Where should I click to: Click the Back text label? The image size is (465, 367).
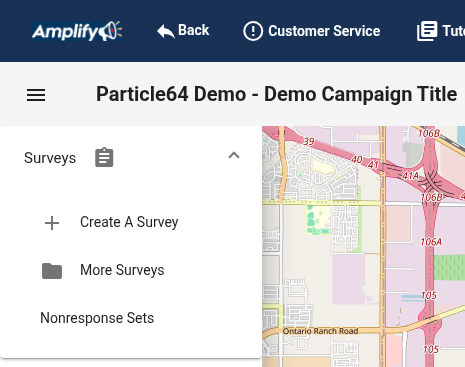[193, 30]
